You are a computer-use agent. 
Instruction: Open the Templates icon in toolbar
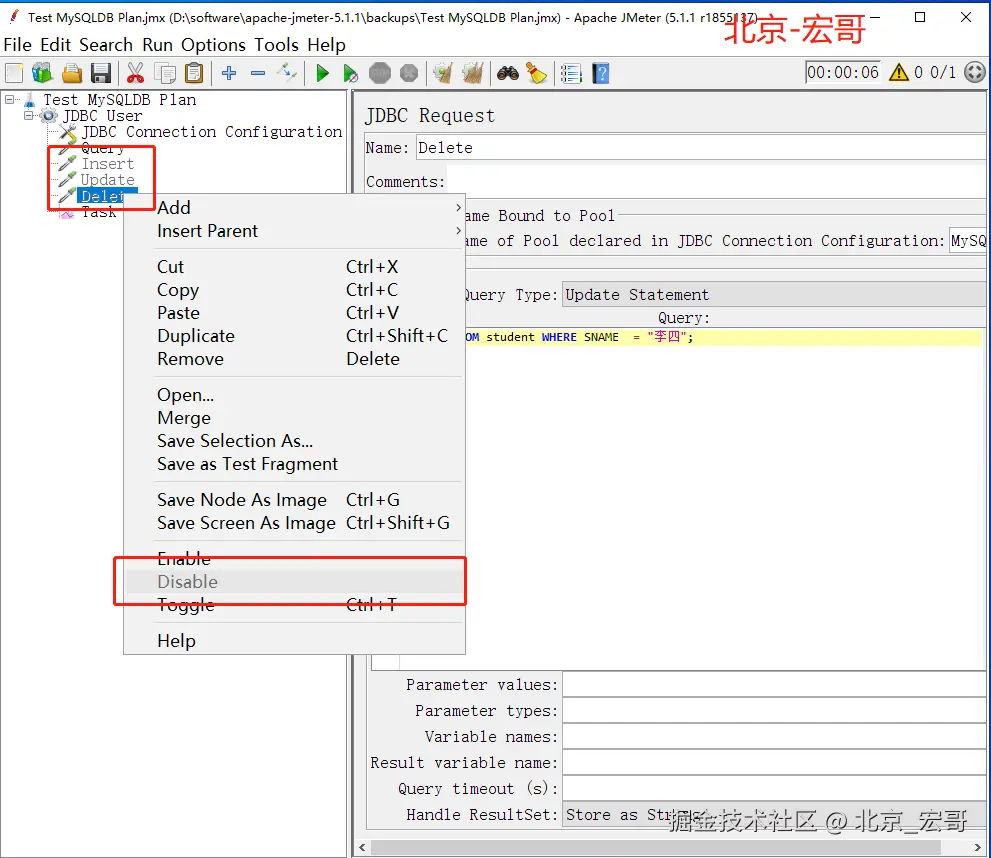click(42, 73)
